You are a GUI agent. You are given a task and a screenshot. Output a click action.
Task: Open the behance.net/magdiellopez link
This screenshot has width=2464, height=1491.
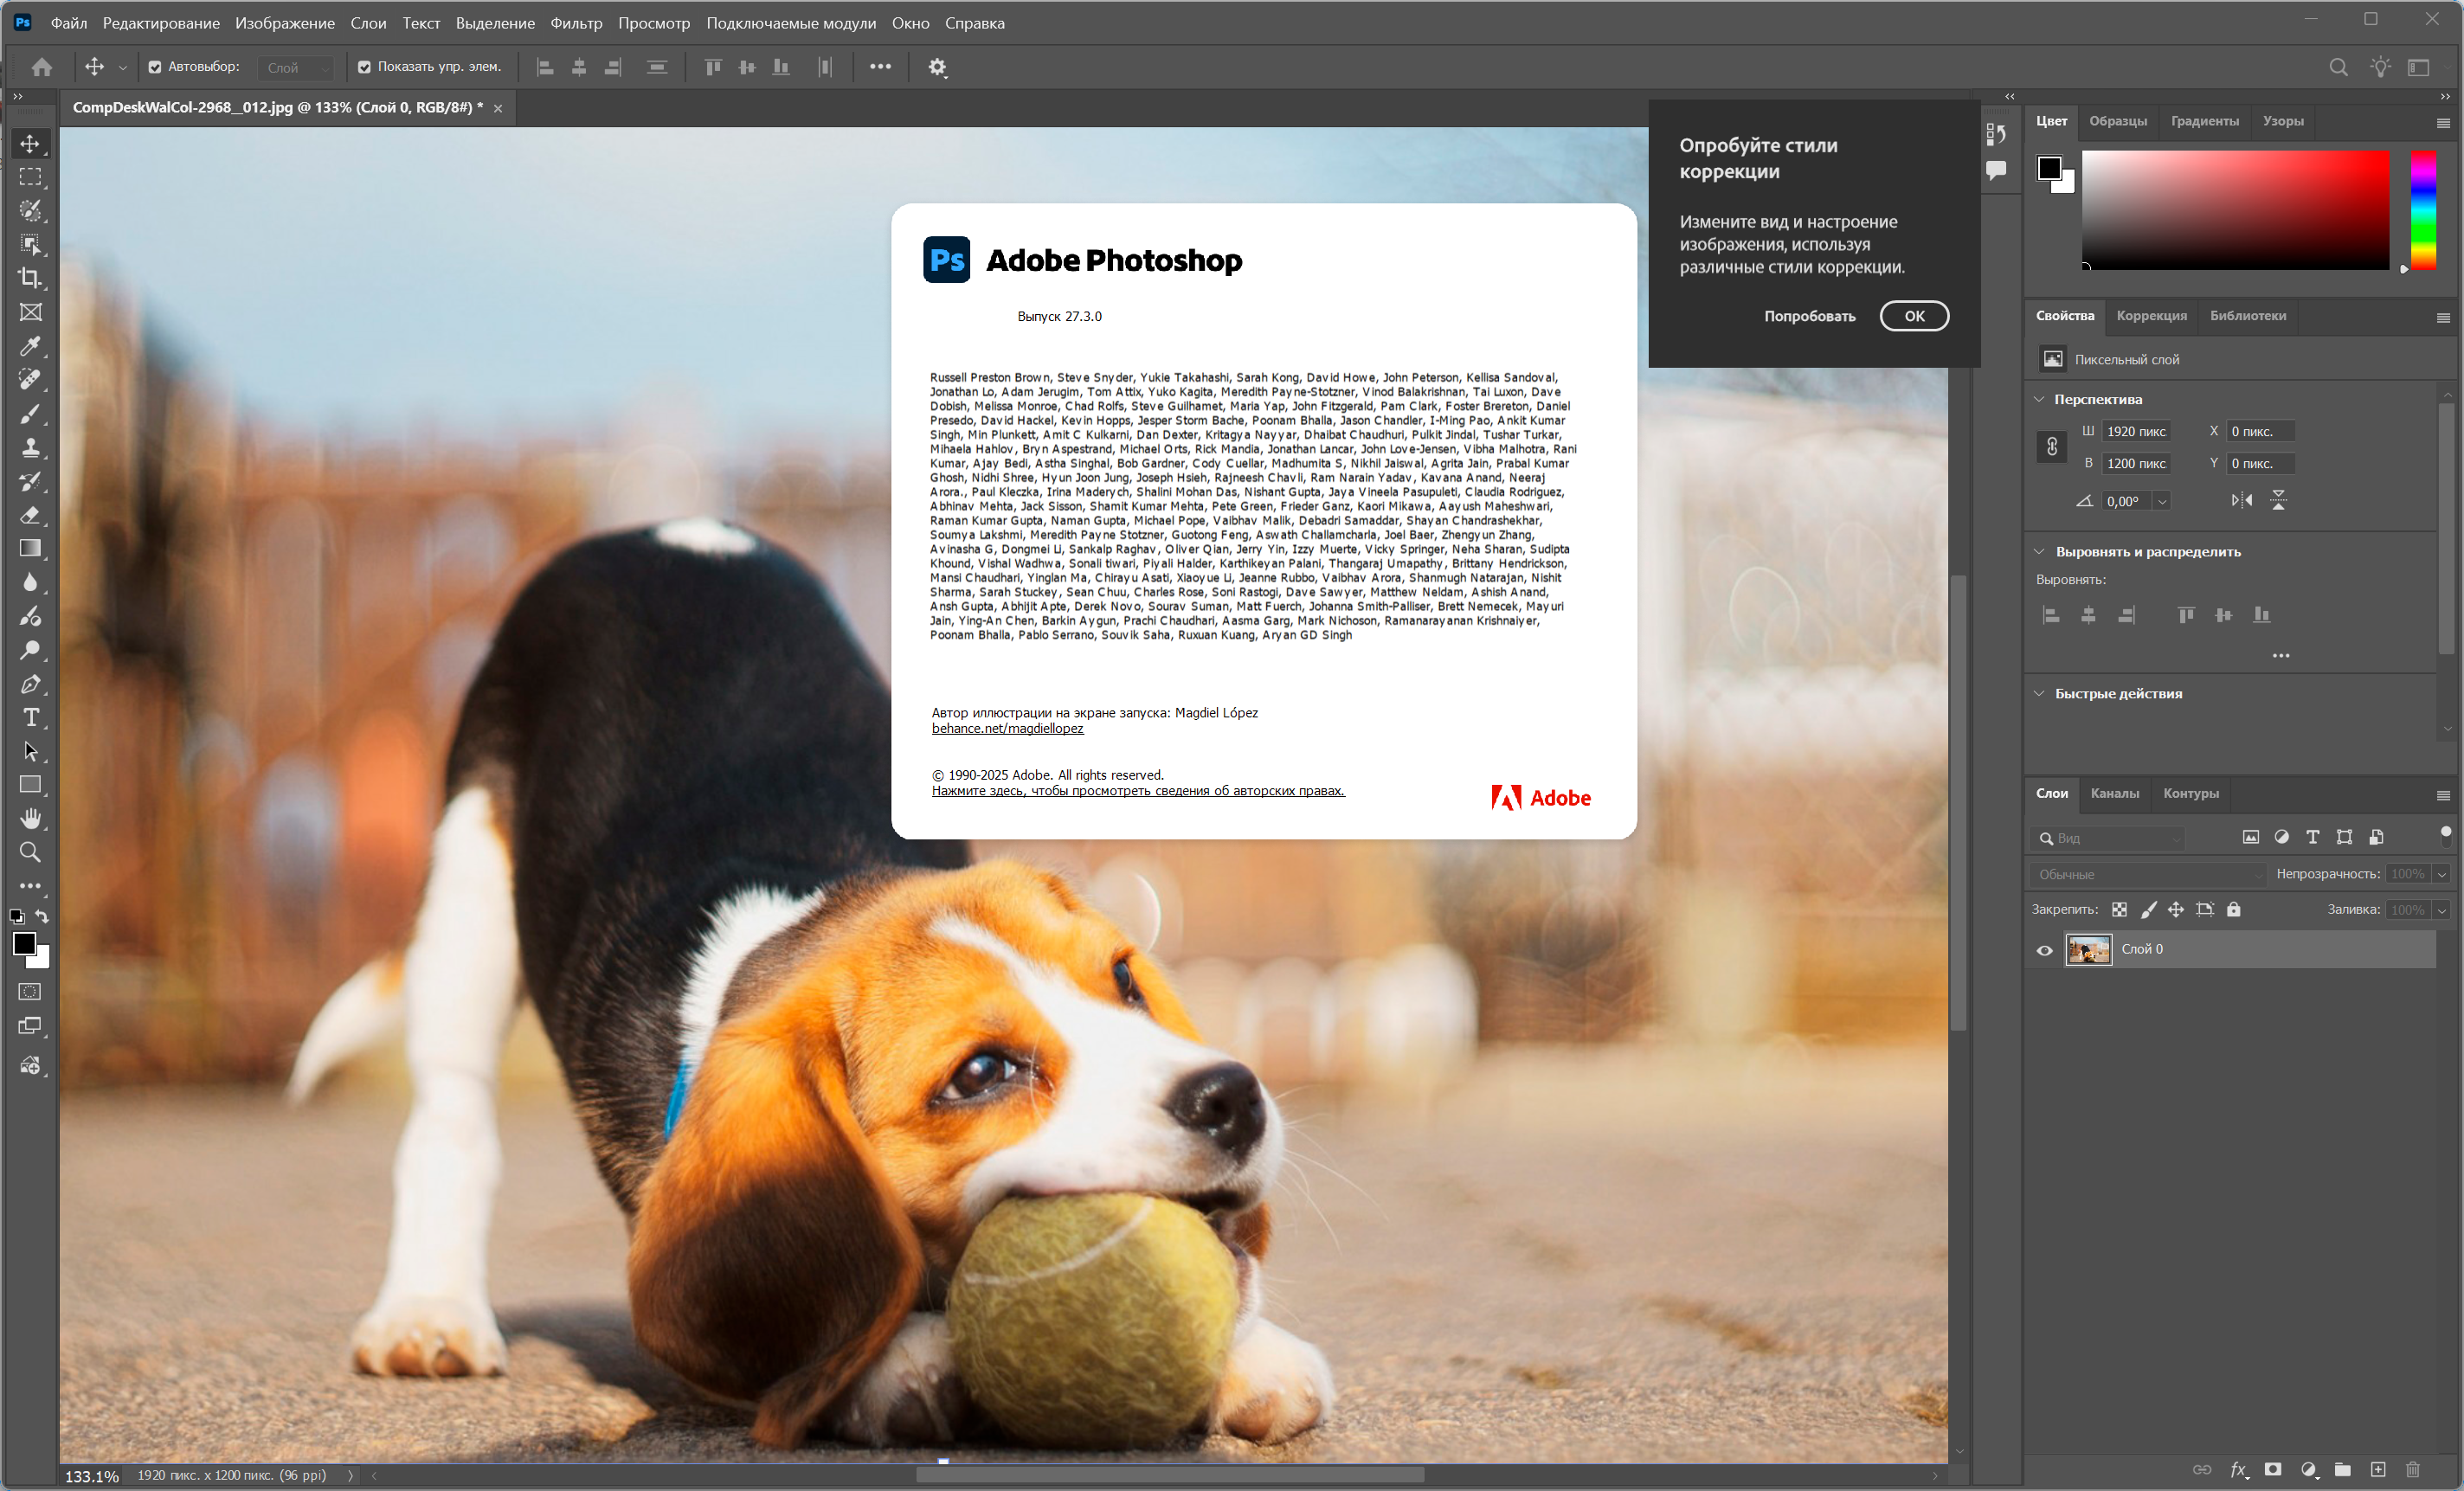(1007, 729)
